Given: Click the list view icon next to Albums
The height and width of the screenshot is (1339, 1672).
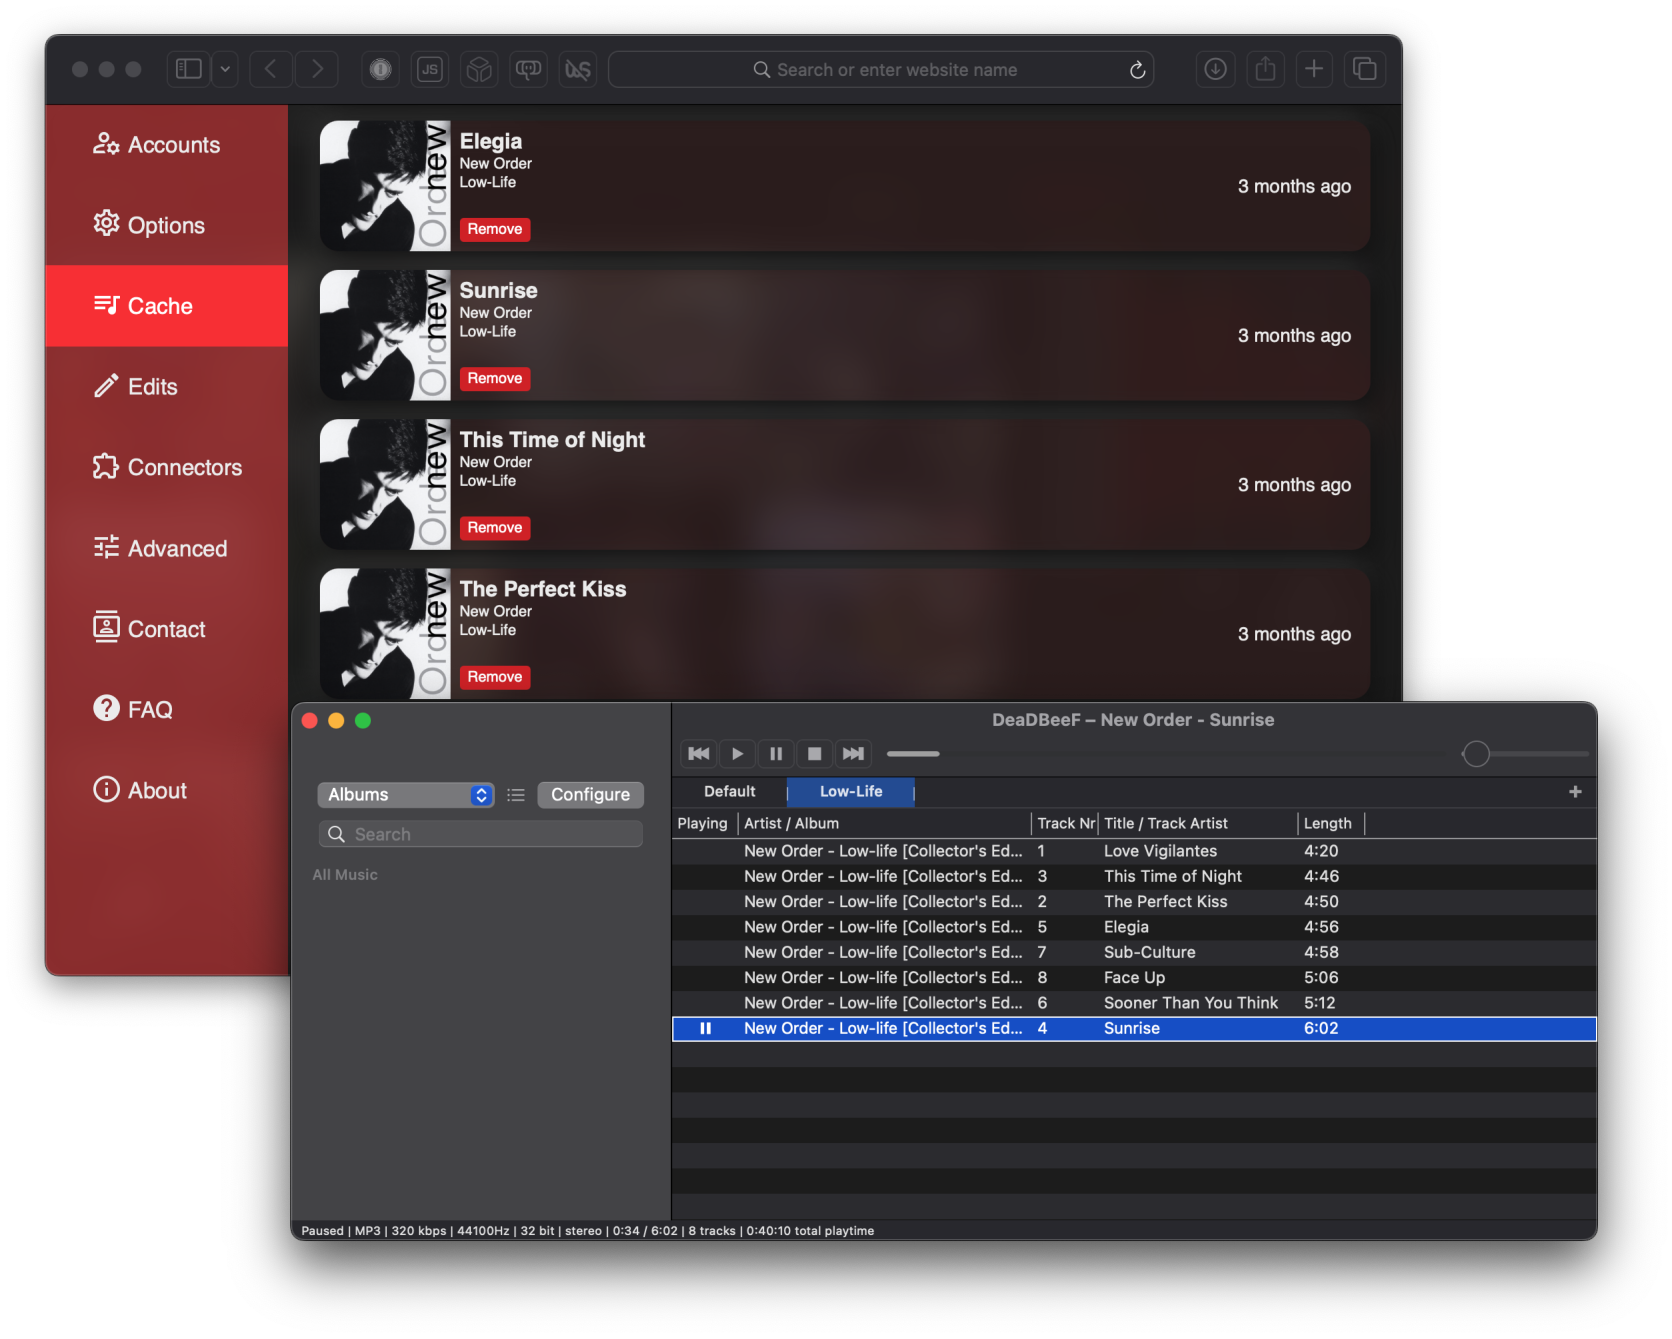Looking at the screenshot, I should tap(516, 795).
